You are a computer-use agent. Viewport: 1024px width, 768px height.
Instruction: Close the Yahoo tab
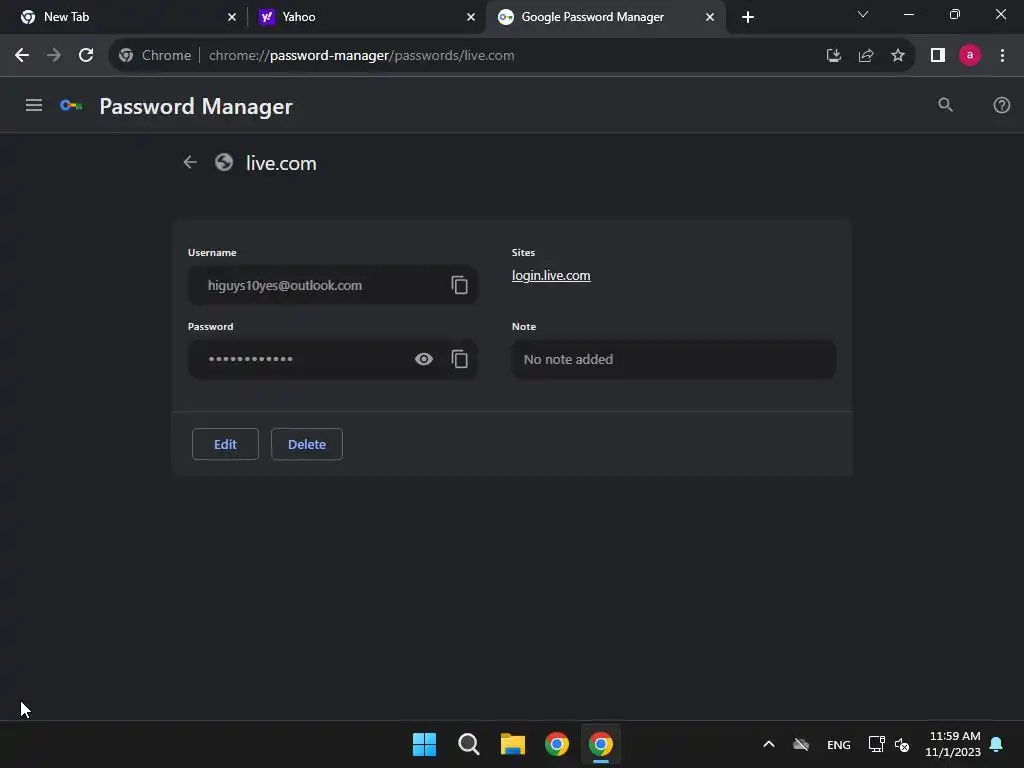pos(471,17)
